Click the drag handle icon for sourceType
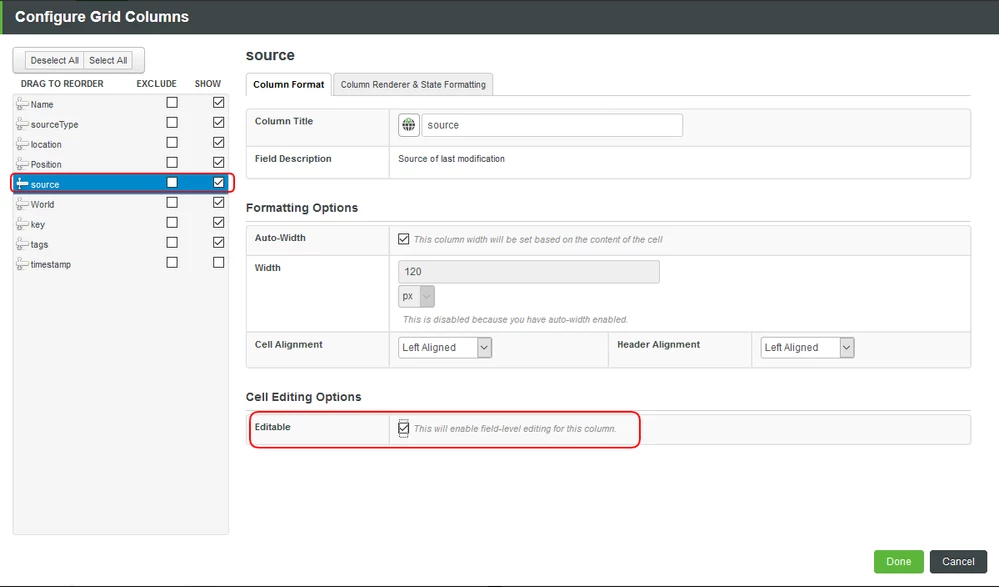 (x=20, y=123)
